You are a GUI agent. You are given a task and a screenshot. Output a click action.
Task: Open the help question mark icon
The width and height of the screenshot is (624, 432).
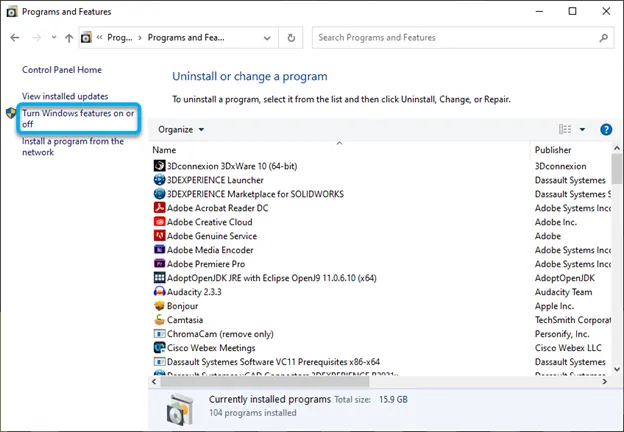pos(606,129)
